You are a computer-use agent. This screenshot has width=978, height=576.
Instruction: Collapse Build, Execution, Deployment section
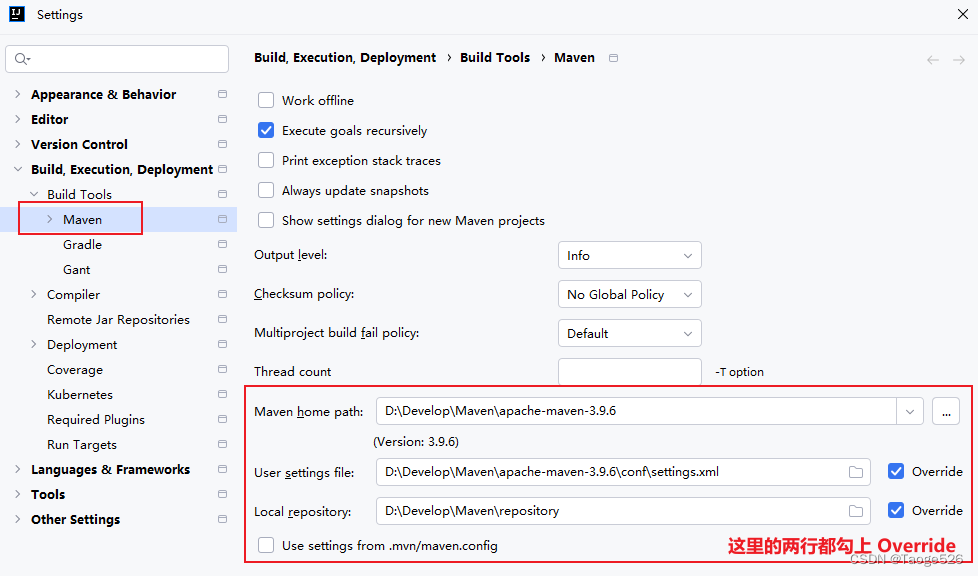pos(17,169)
